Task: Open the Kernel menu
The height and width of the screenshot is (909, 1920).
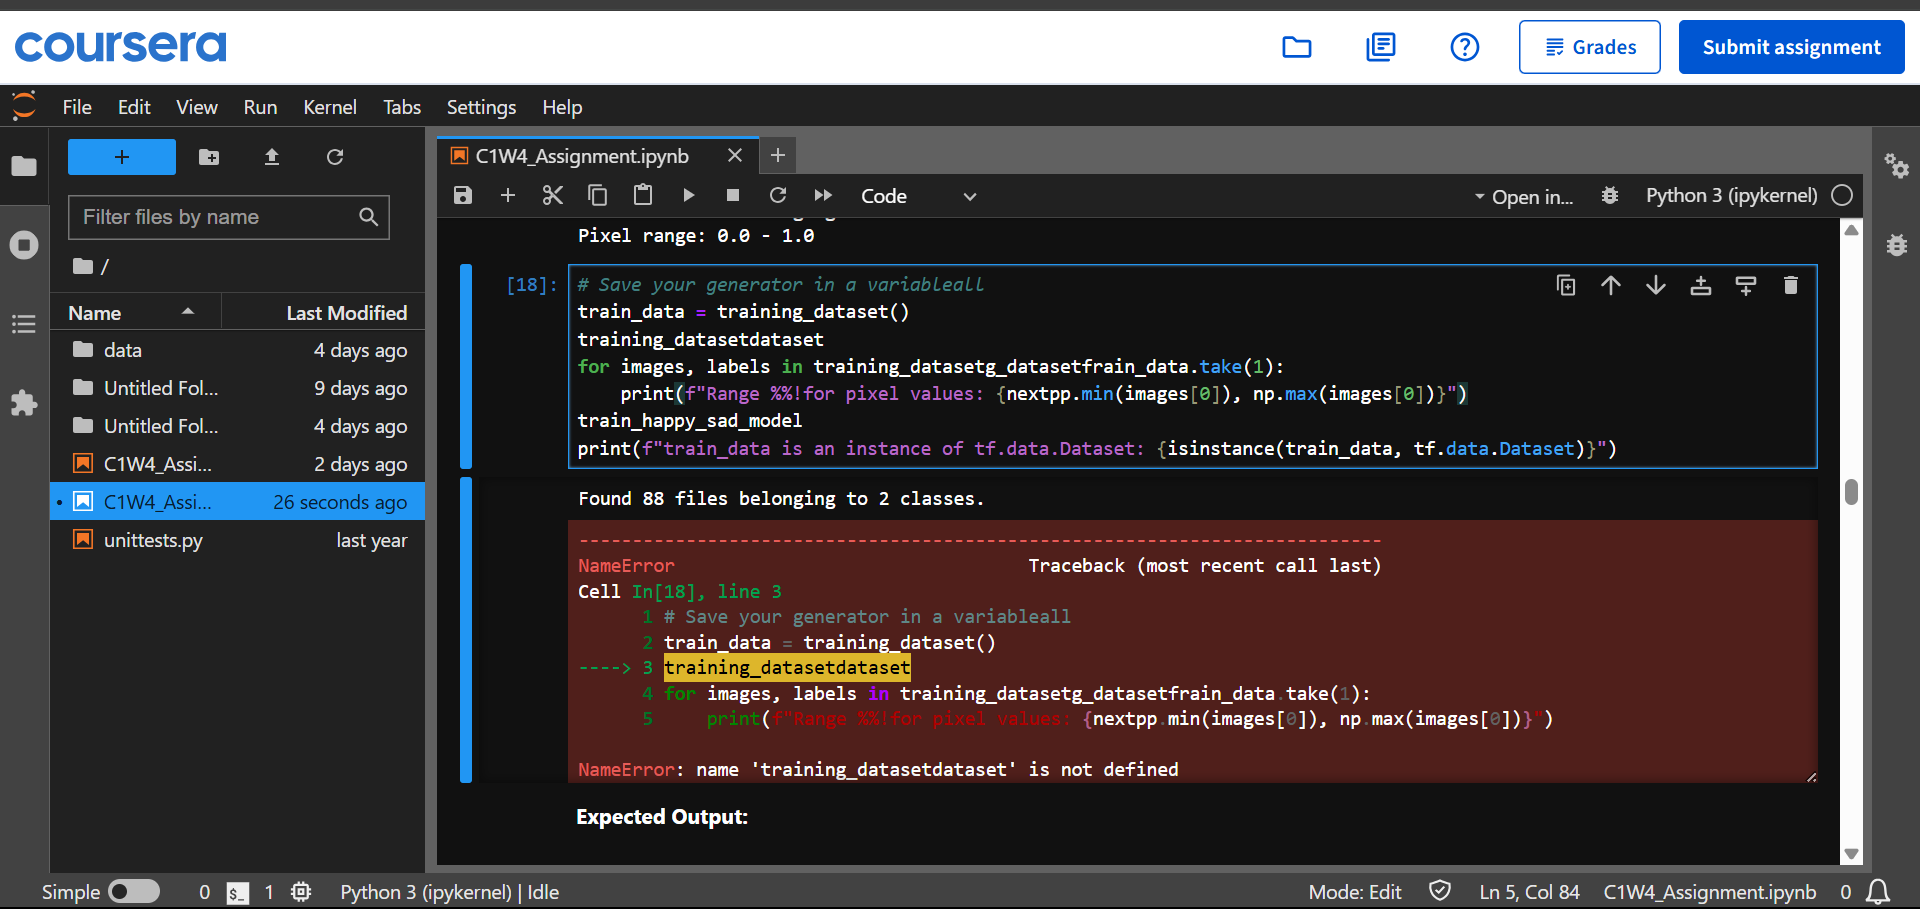Action: pos(329,107)
